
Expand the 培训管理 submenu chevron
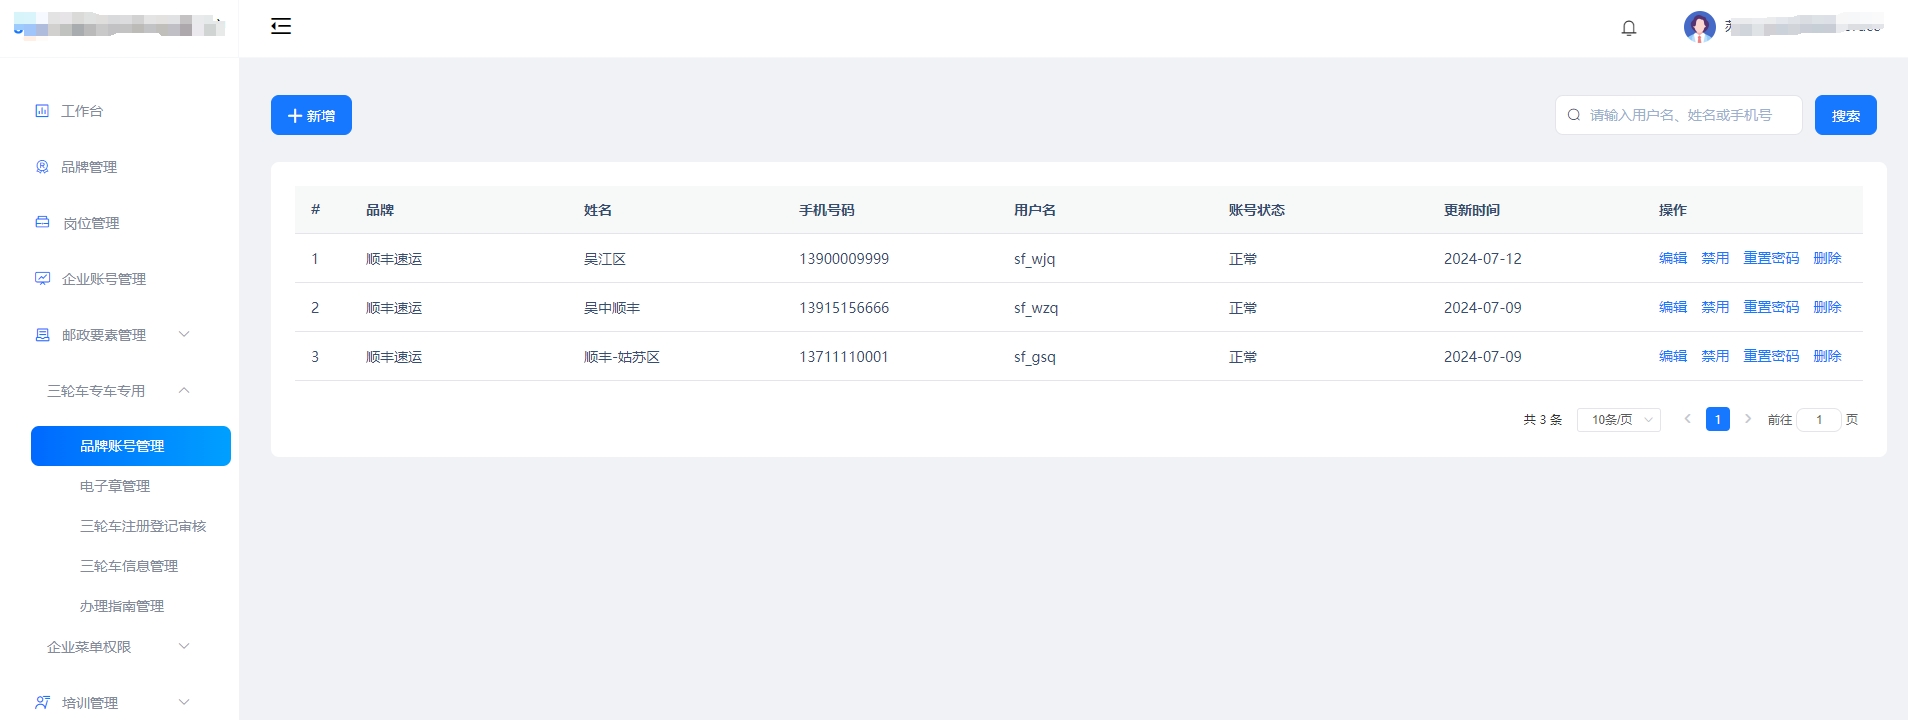(184, 702)
